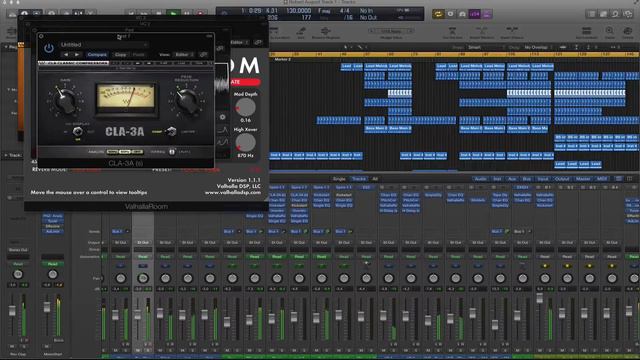Click the CLA-3A Peak Reduction knob
The height and width of the screenshot is (360, 640).
click(187, 100)
